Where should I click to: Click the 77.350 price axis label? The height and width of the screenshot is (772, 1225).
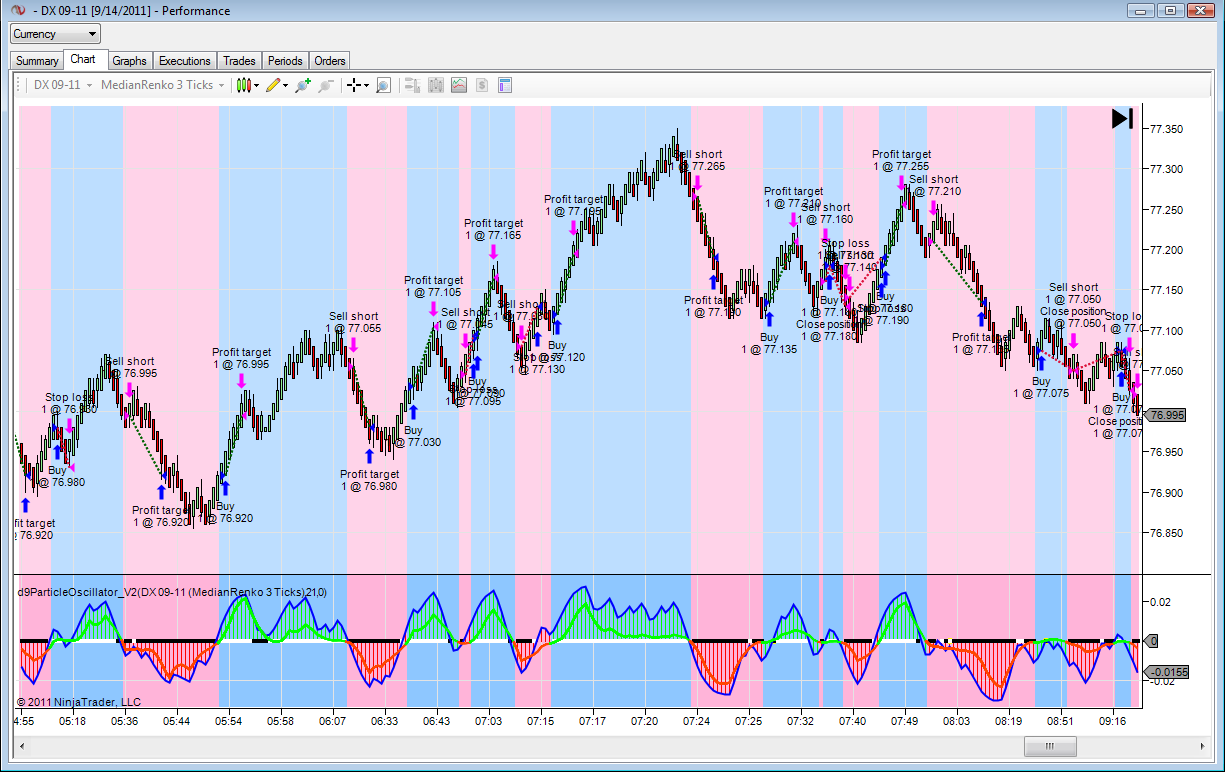tap(1167, 129)
